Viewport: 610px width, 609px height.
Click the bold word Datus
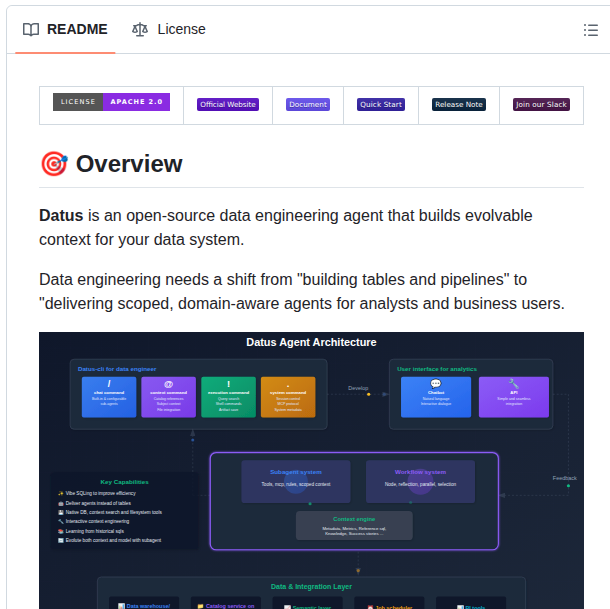61,216
